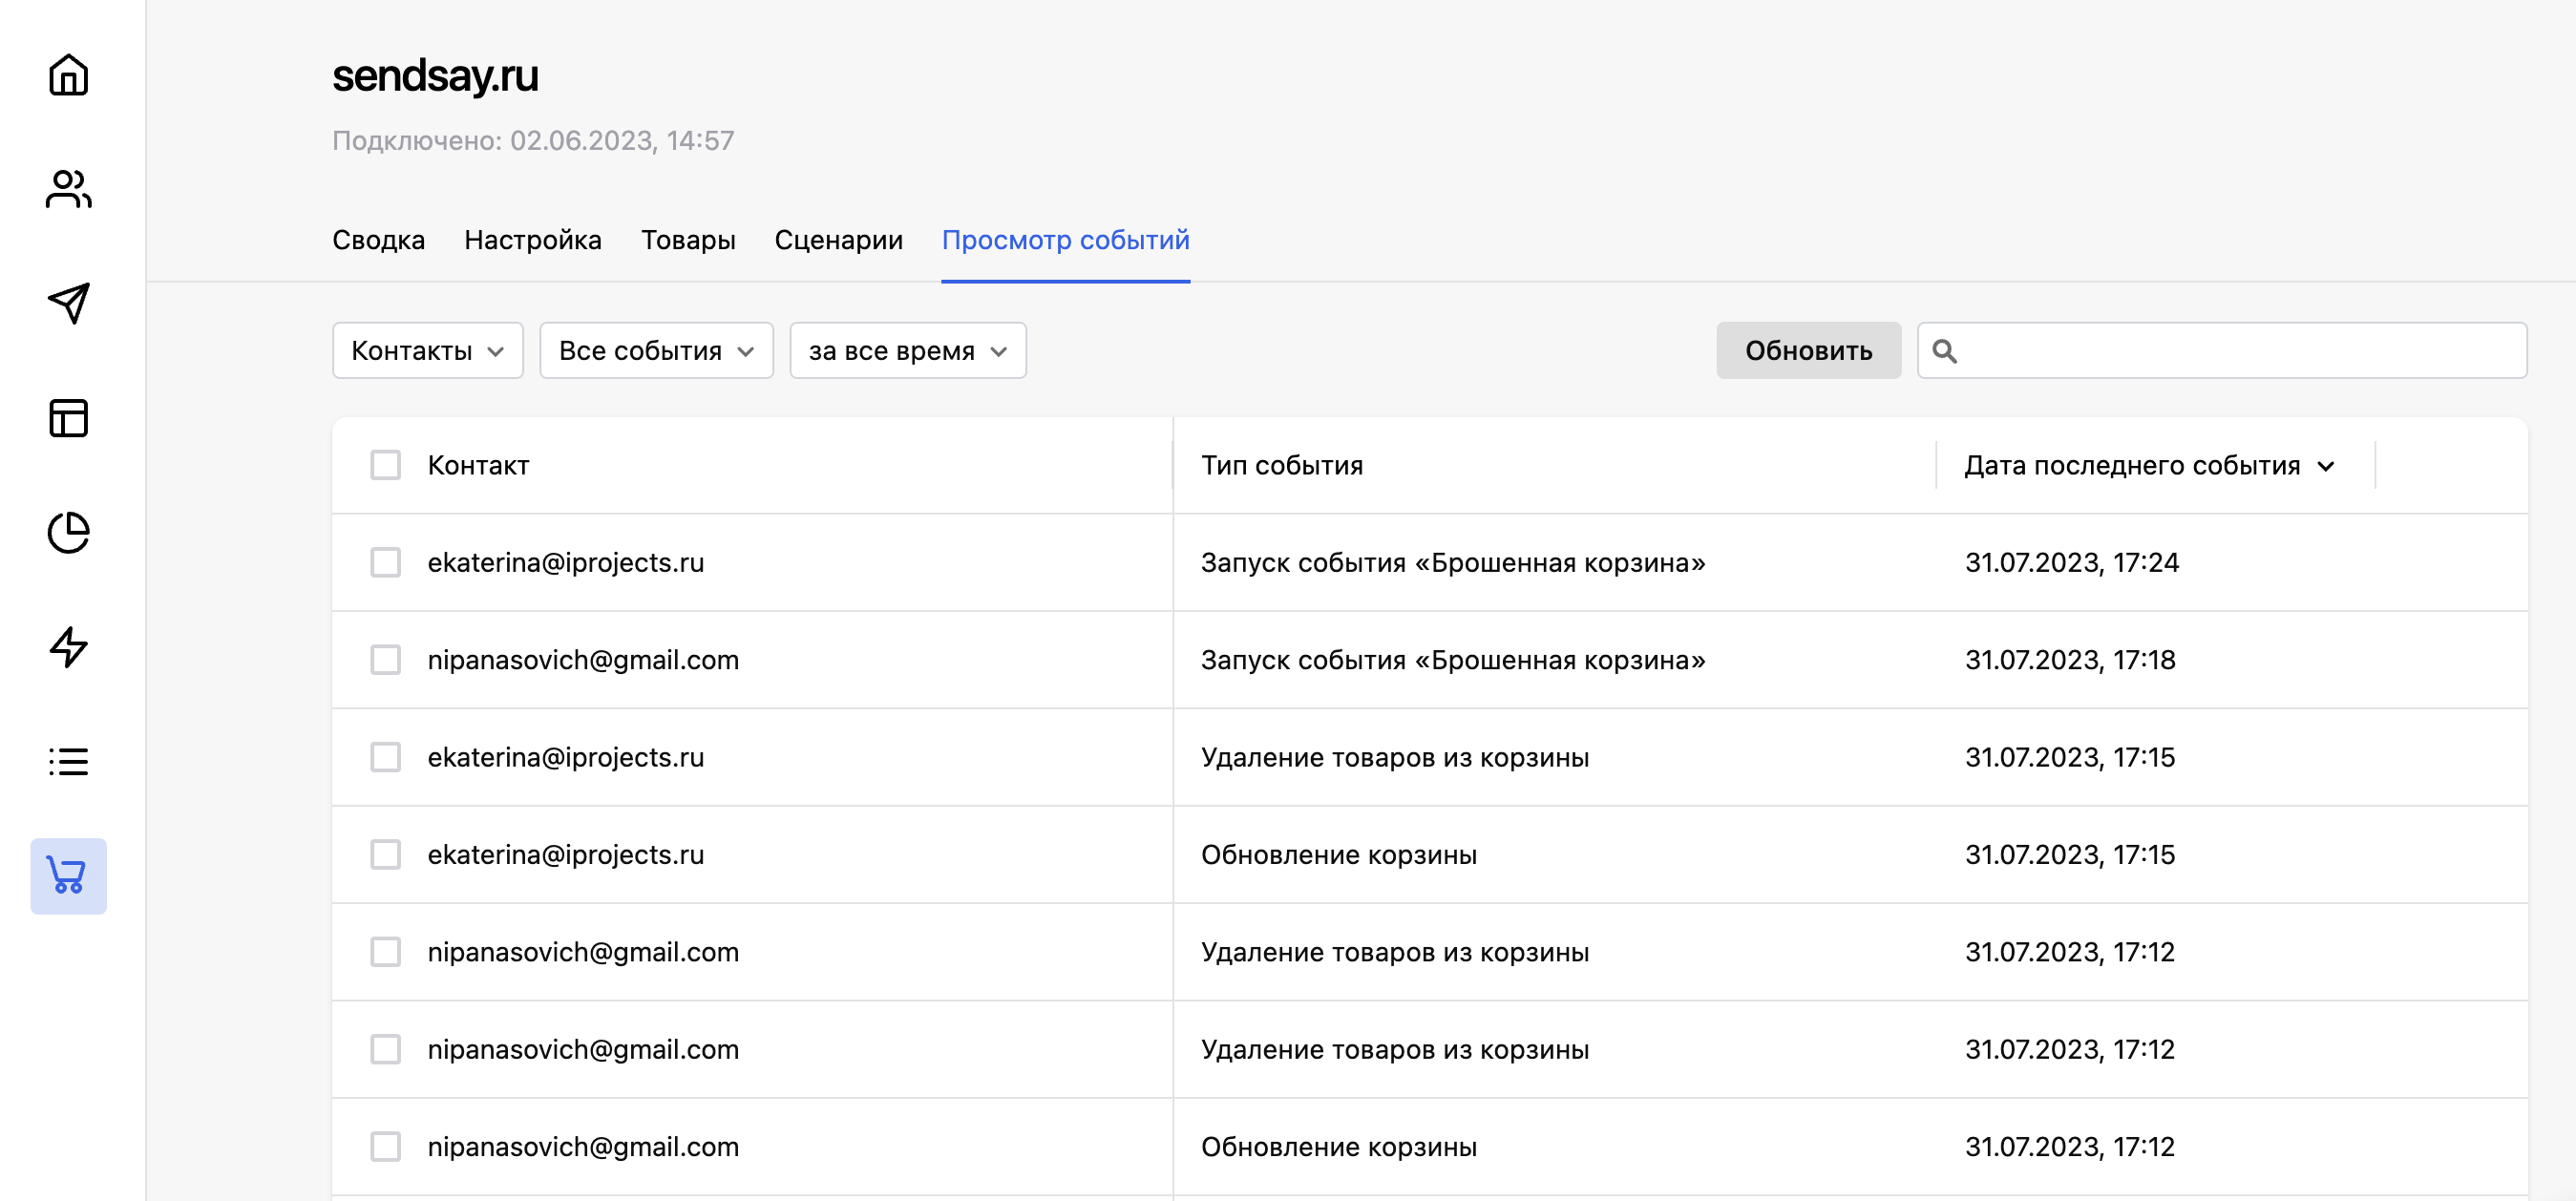Switch to the Сводка tab
Viewport: 2576px width, 1201px height.
coord(378,240)
